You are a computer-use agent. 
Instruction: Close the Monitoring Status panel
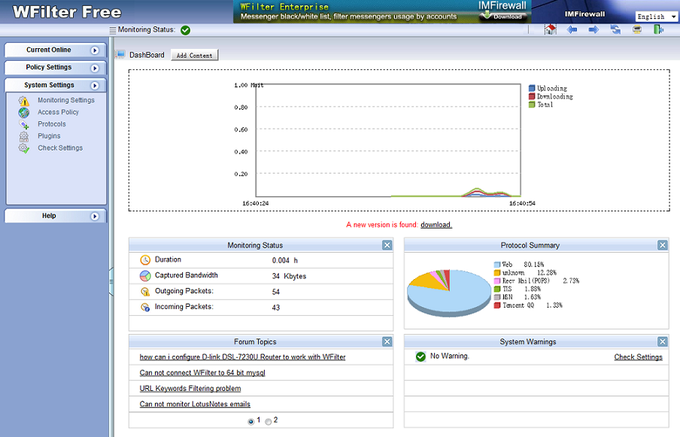387,245
